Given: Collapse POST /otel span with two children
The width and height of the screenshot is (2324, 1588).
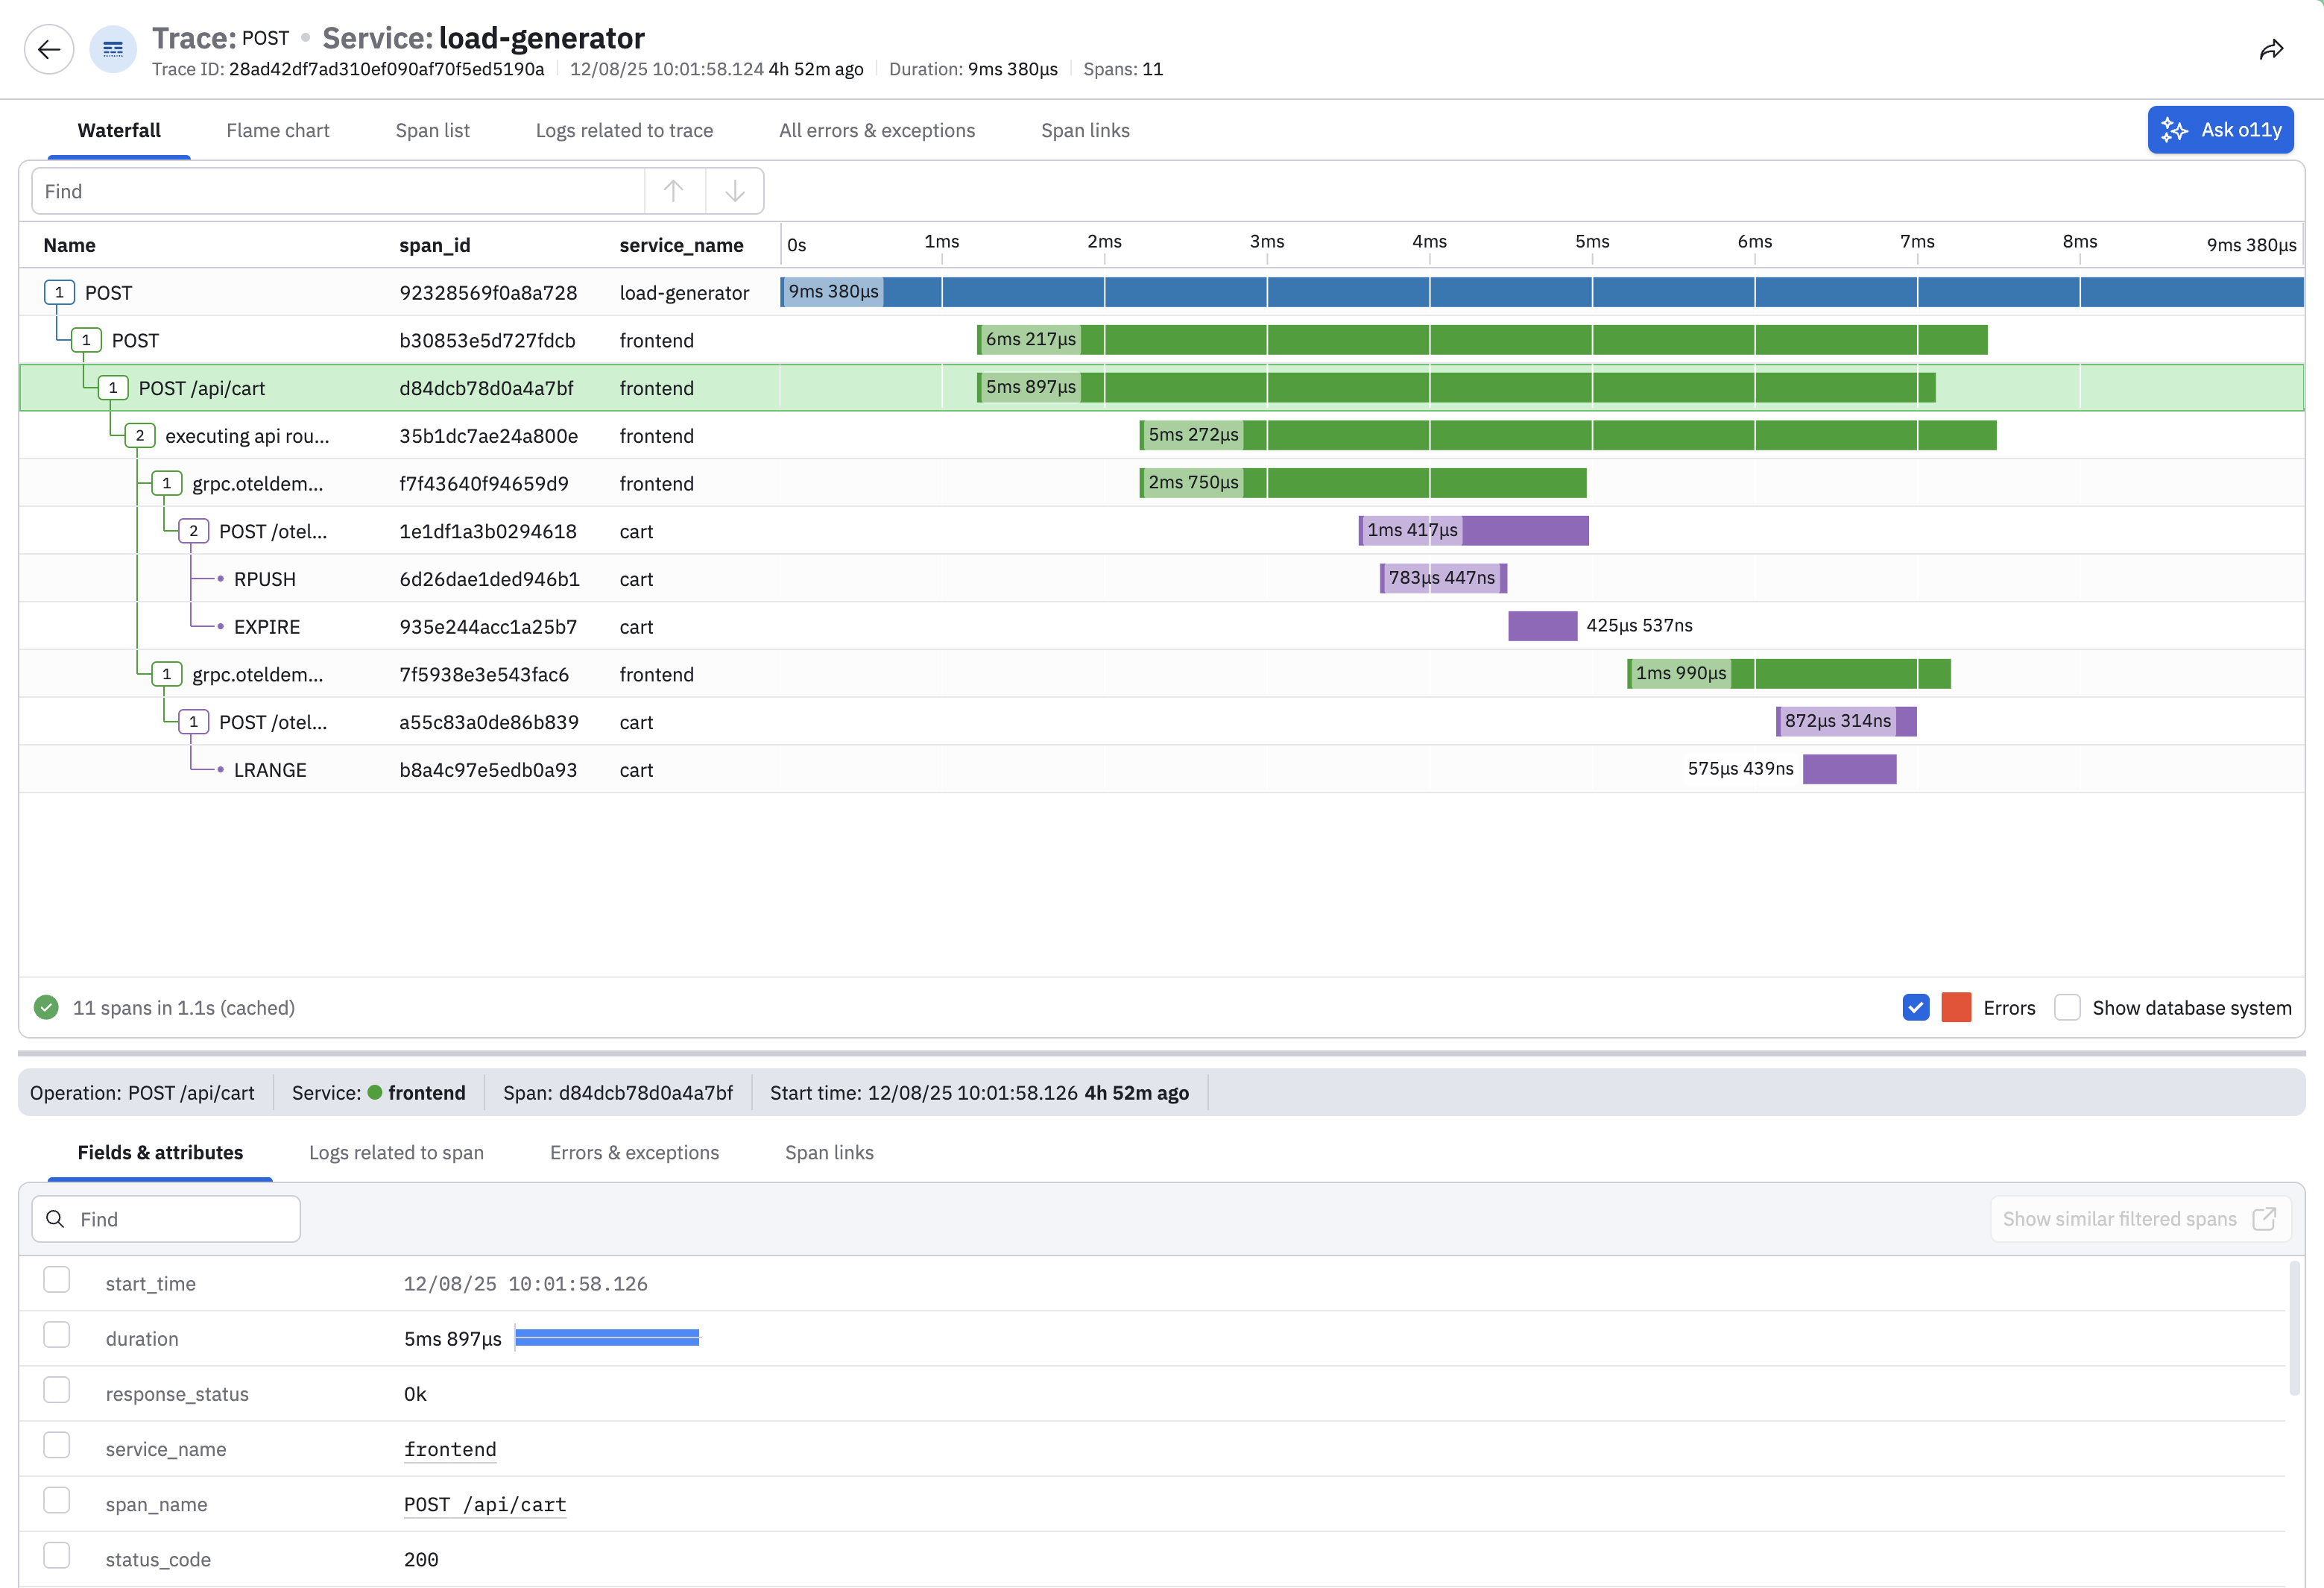Looking at the screenshot, I should point(193,531).
